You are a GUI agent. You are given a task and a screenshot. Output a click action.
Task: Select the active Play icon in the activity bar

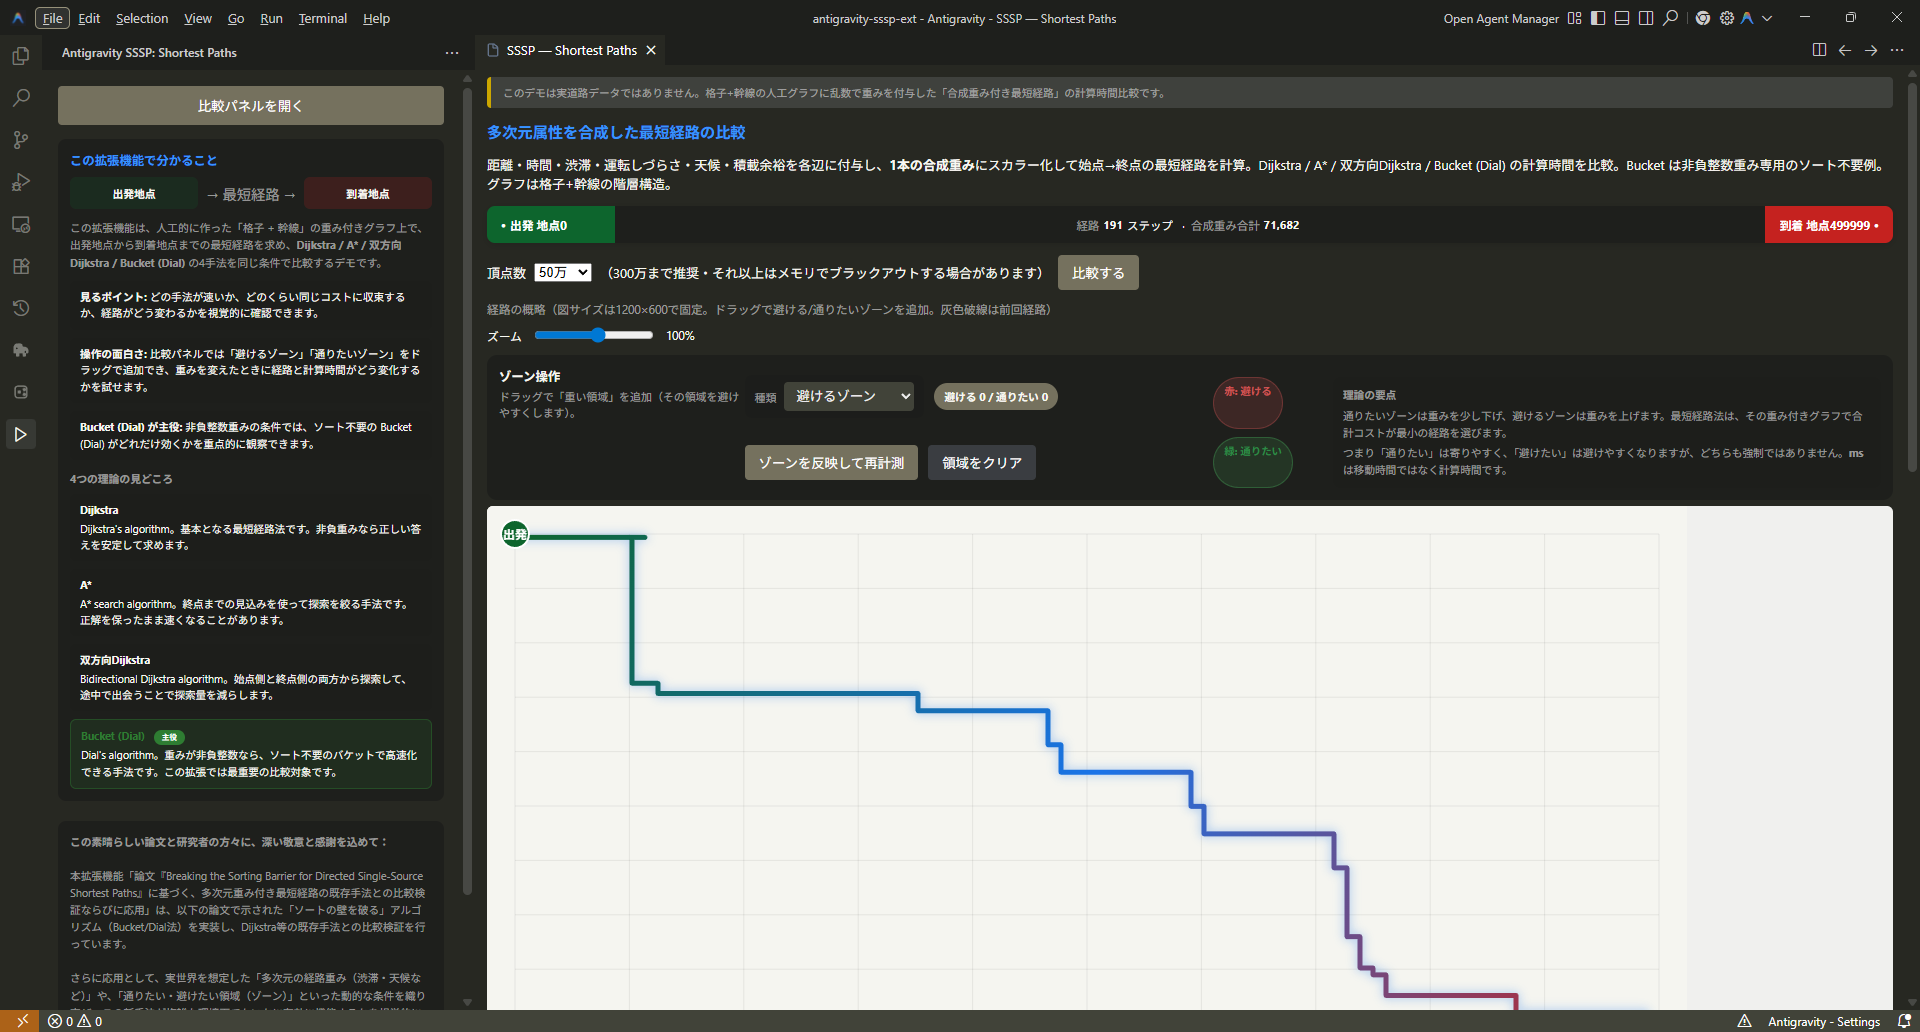[21, 434]
